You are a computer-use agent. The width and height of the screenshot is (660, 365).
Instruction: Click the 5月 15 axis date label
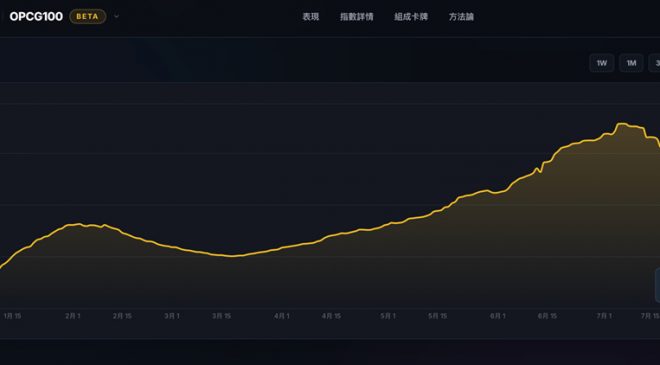[437, 316]
